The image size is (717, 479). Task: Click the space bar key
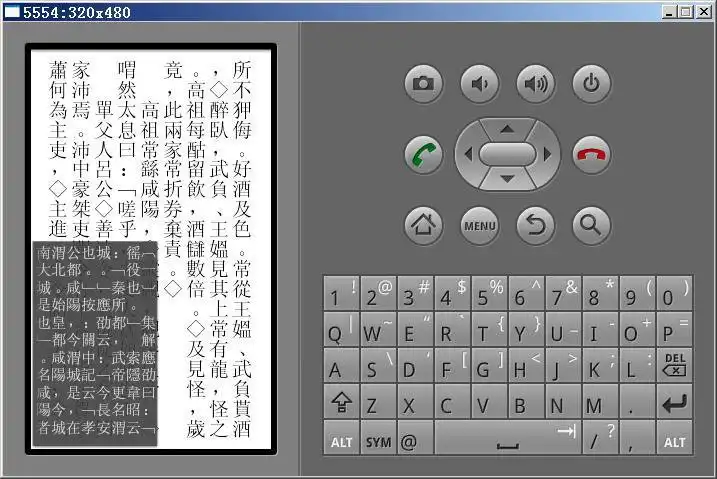coord(508,438)
